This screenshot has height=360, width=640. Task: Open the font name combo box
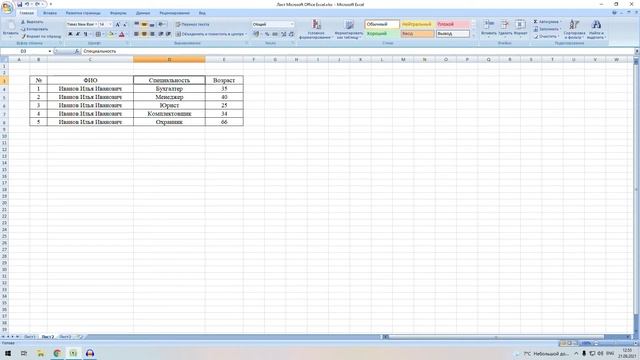pyautogui.click(x=82, y=24)
